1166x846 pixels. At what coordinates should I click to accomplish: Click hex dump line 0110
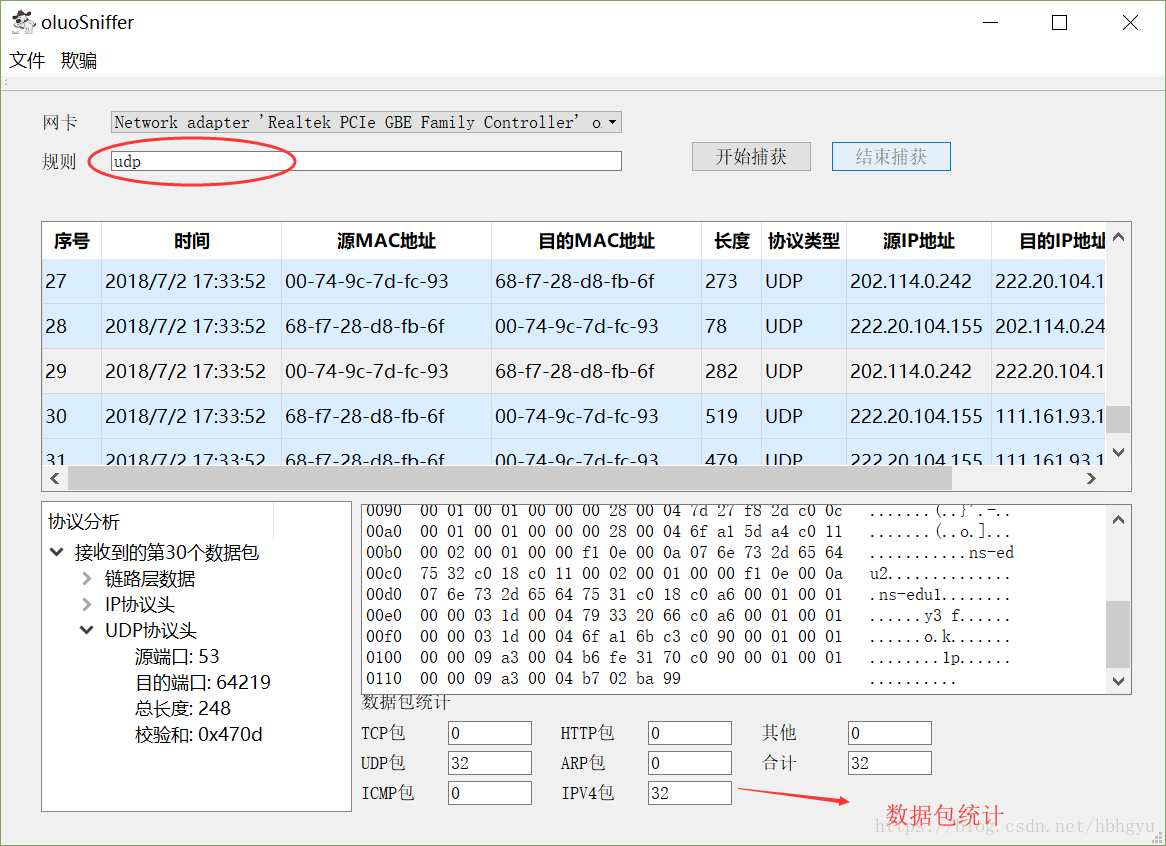click(662, 678)
